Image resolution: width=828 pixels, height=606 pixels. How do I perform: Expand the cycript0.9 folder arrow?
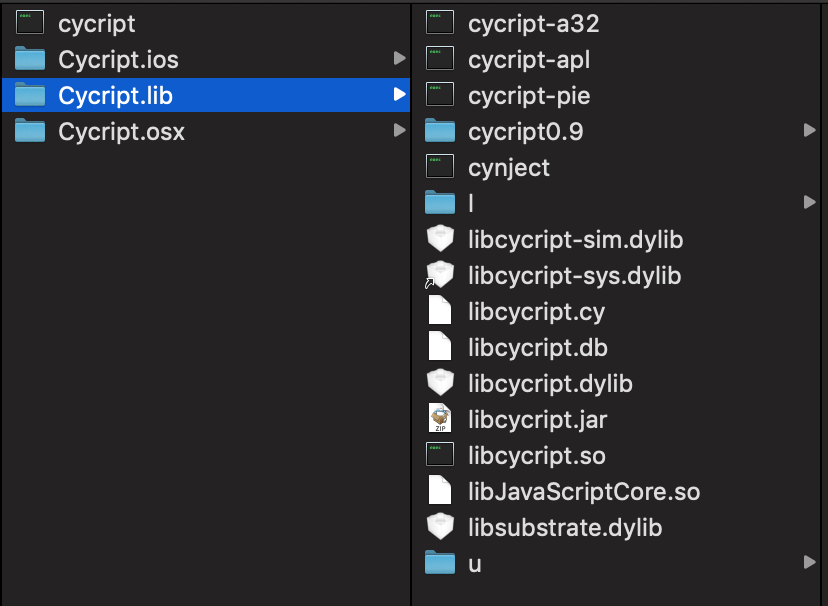coord(810,130)
